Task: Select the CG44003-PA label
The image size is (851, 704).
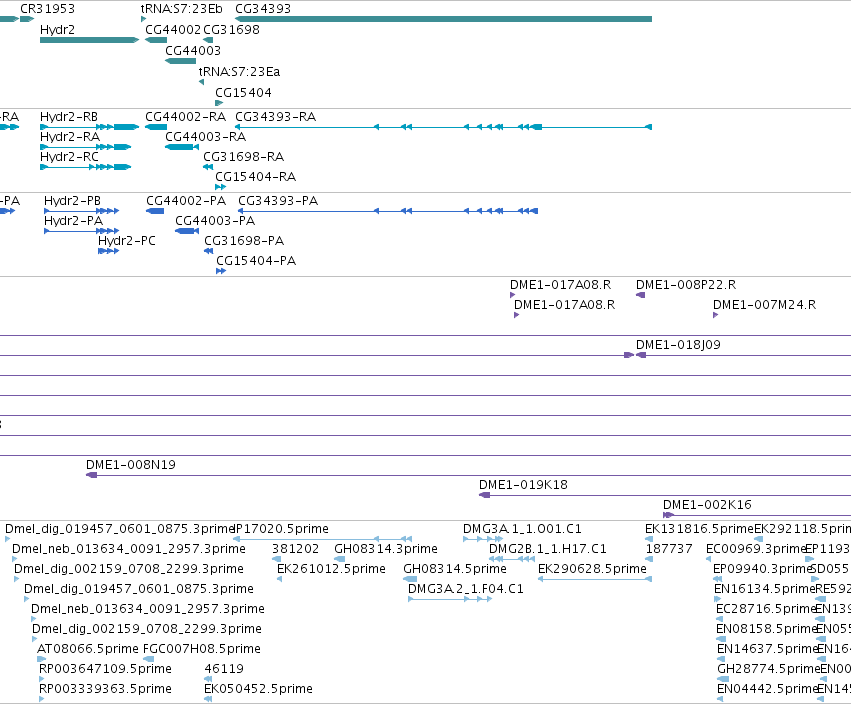Action: (x=215, y=221)
